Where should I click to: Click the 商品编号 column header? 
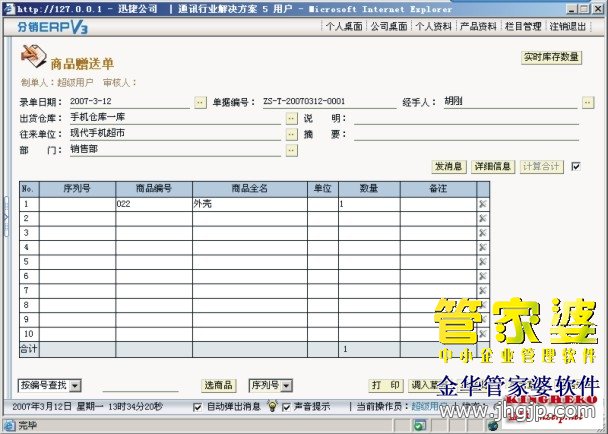pos(154,189)
